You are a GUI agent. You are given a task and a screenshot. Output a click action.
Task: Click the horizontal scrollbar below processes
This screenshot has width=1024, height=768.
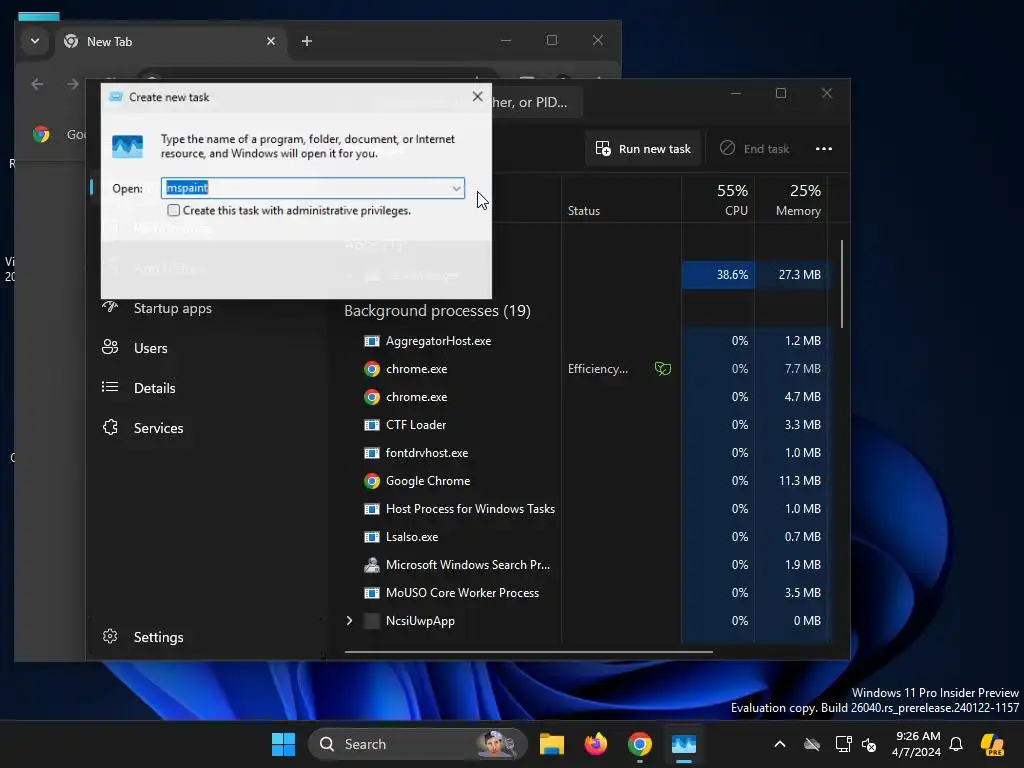(x=528, y=651)
